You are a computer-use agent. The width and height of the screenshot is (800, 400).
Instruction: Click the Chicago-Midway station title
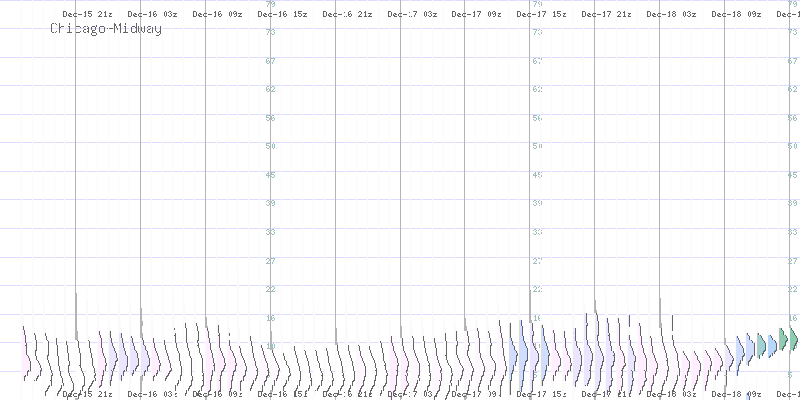[x=106, y=29]
